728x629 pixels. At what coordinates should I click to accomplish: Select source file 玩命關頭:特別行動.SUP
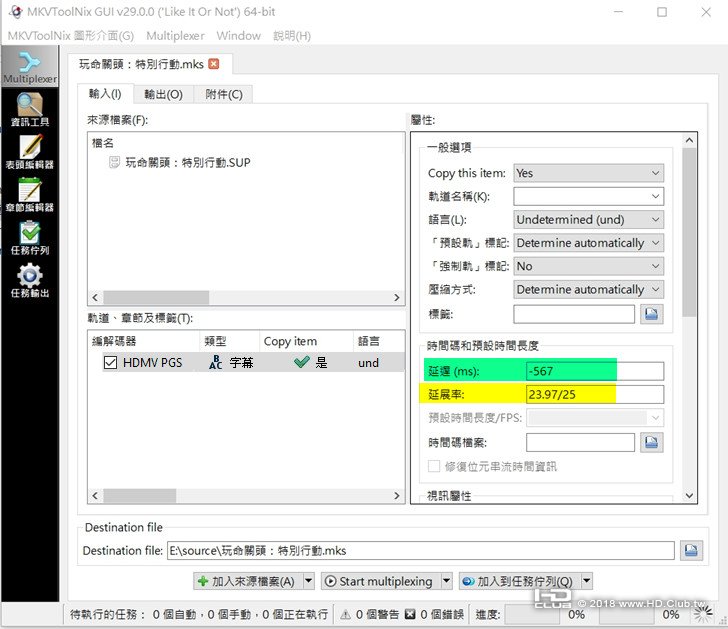188,162
